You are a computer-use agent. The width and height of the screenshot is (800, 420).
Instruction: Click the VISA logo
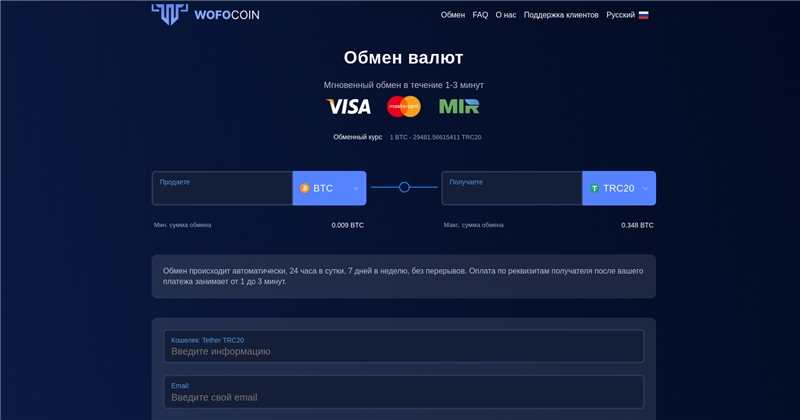coord(349,106)
